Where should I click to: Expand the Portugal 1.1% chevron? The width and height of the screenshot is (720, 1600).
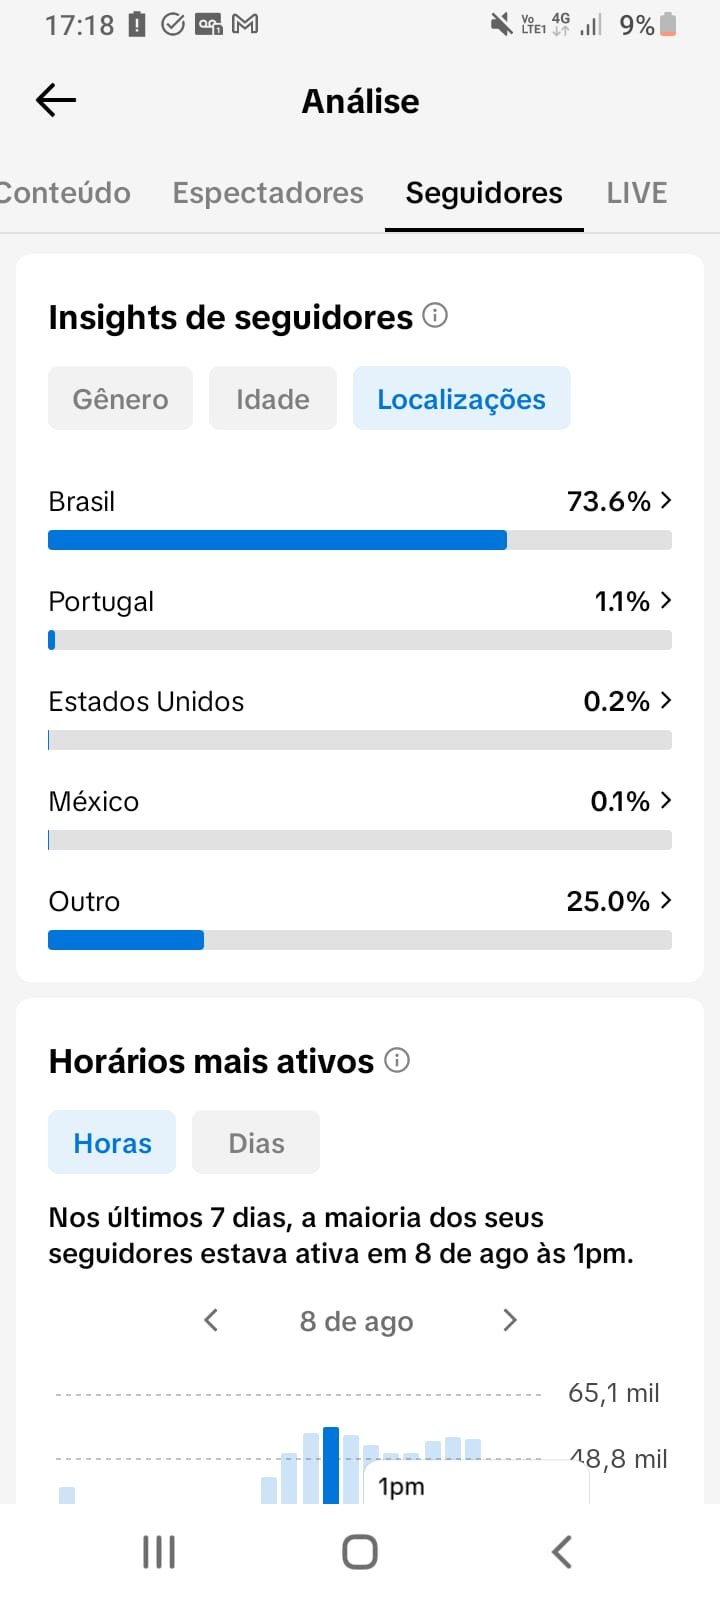pyautogui.click(x=666, y=600)
